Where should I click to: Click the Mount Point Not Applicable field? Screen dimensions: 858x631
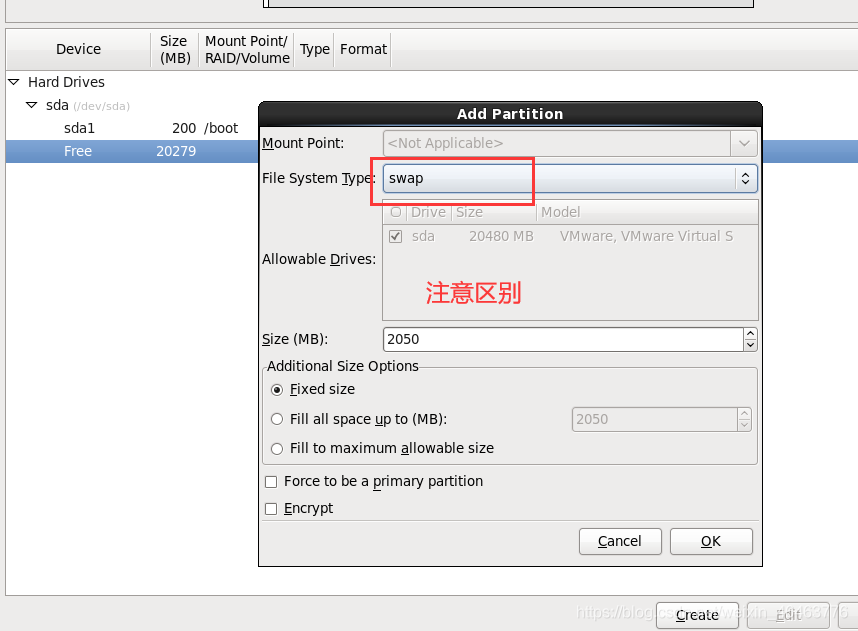pos(557,143)
